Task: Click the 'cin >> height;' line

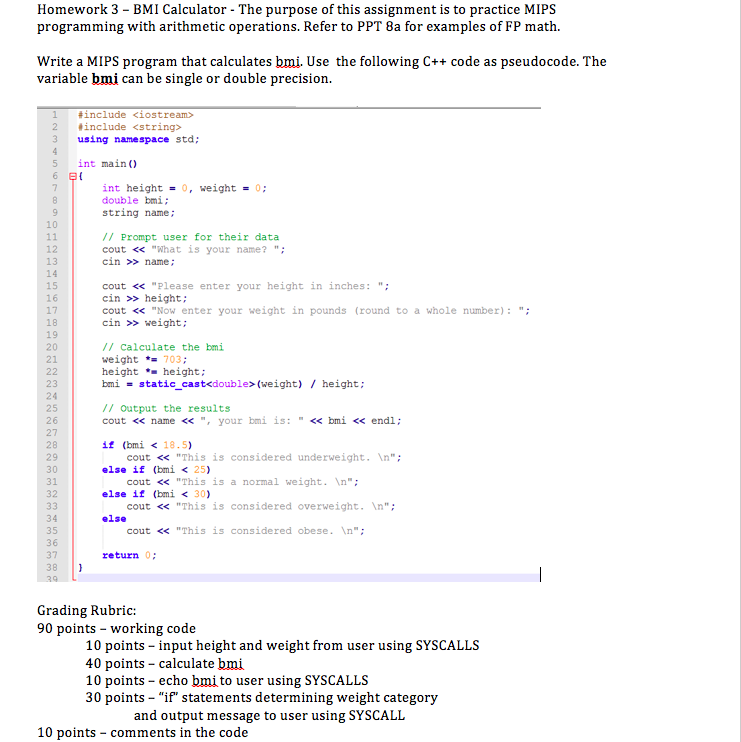Action: 145,299
